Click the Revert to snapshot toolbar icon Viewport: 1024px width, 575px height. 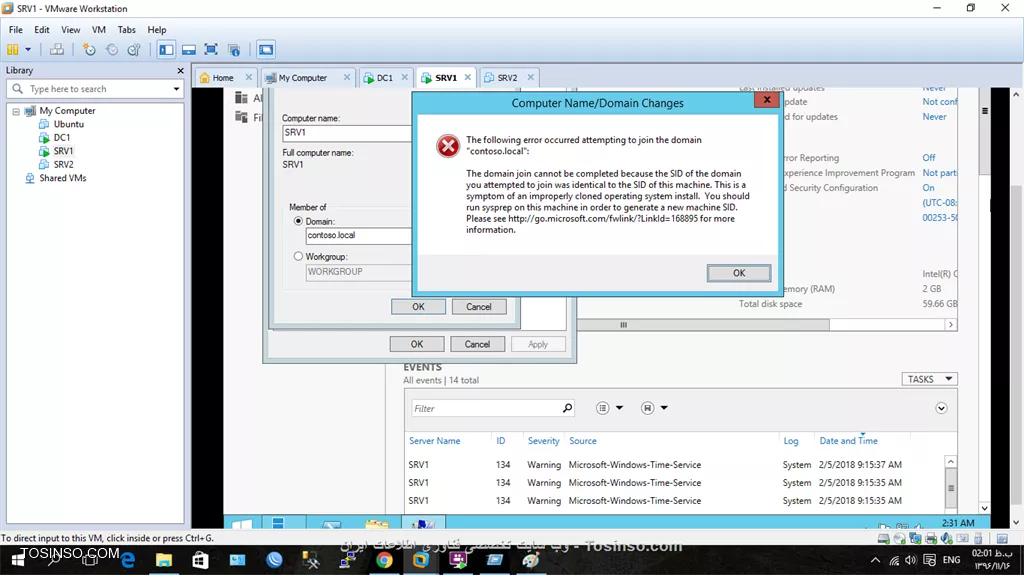click(112, 50)
